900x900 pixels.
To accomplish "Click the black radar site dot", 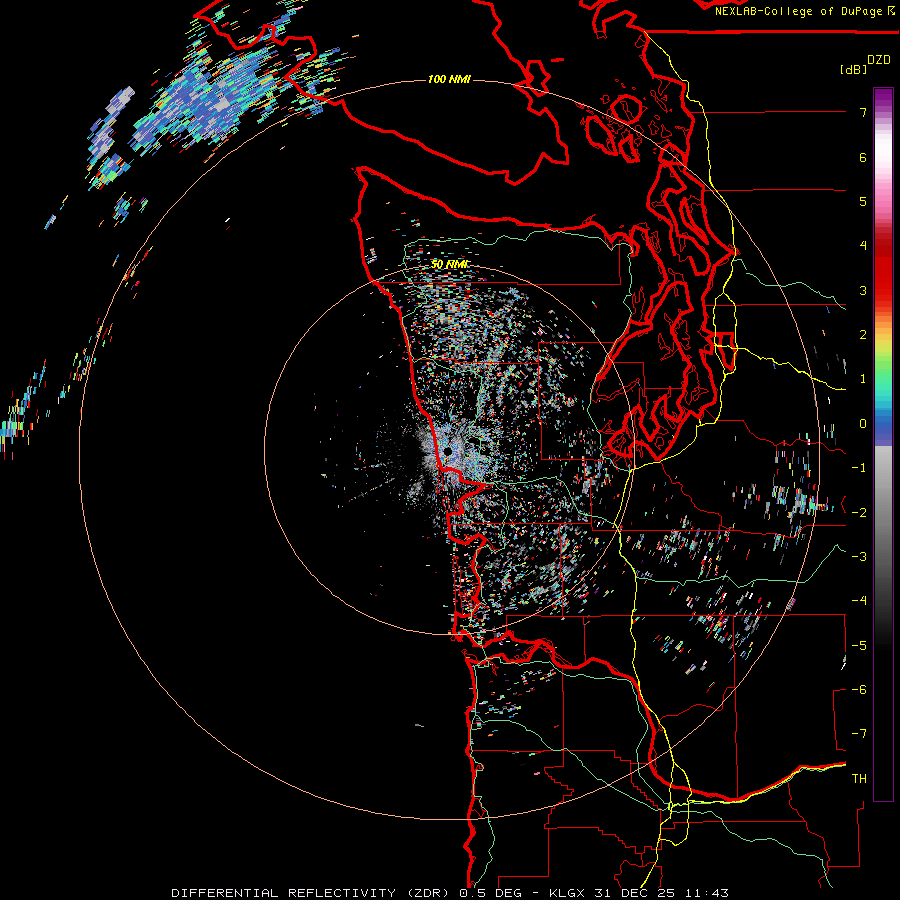I will point(447,452).
